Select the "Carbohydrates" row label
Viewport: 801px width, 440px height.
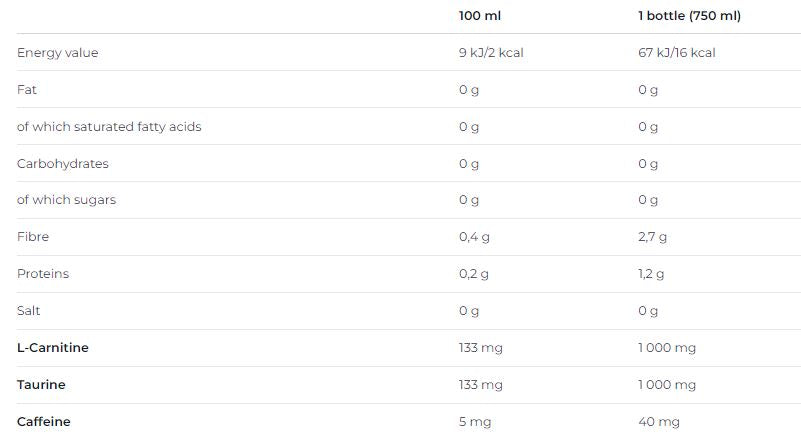pos(63,163)
